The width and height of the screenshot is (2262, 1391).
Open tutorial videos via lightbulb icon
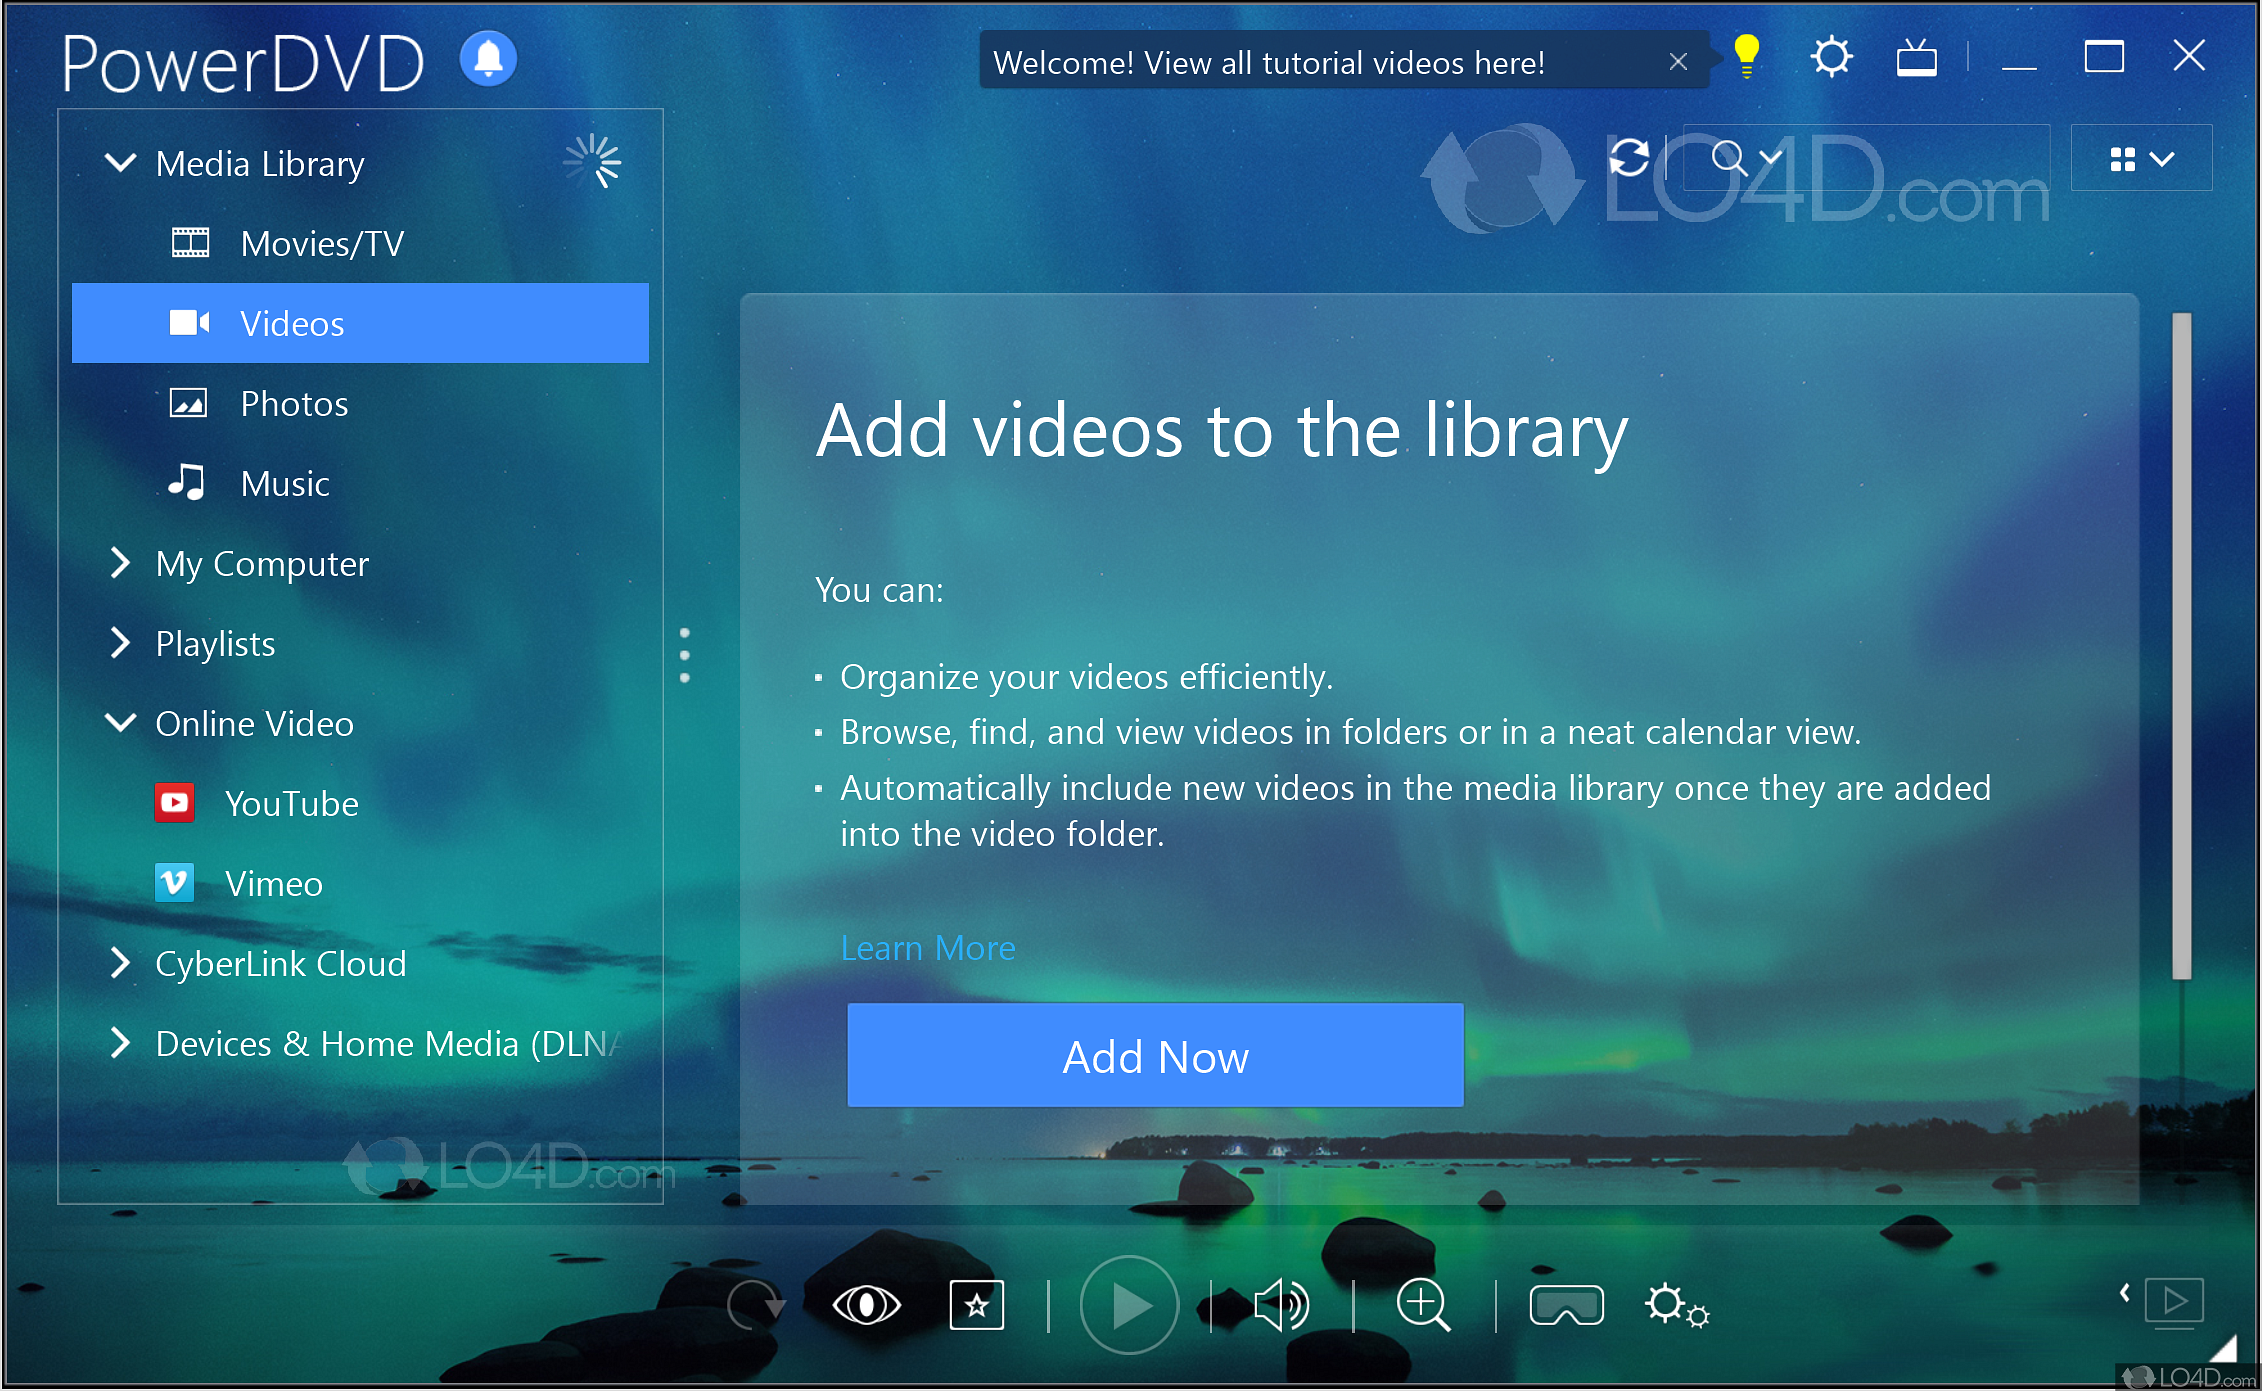(x=1746, y=57)
